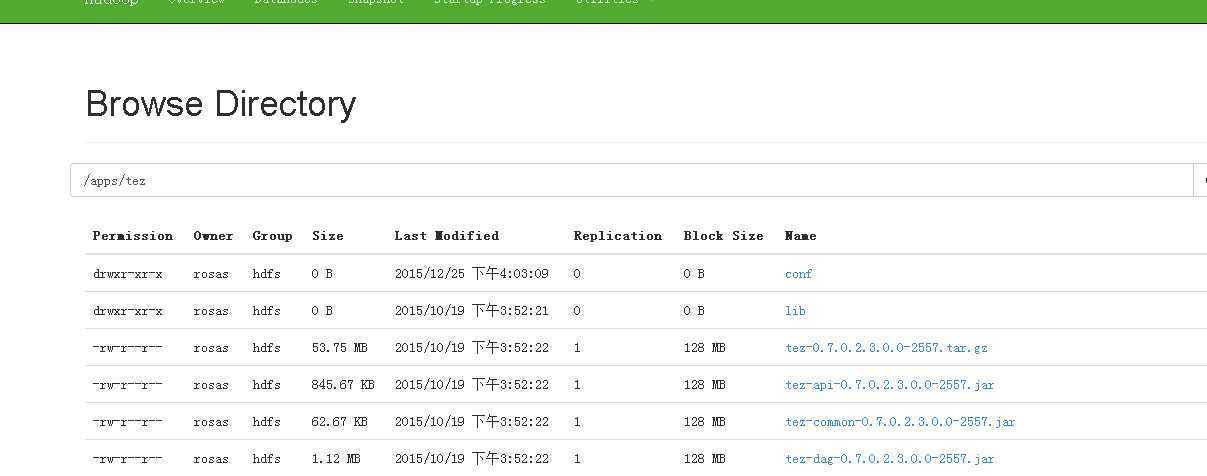Click the Name column header

pos(800,236)
